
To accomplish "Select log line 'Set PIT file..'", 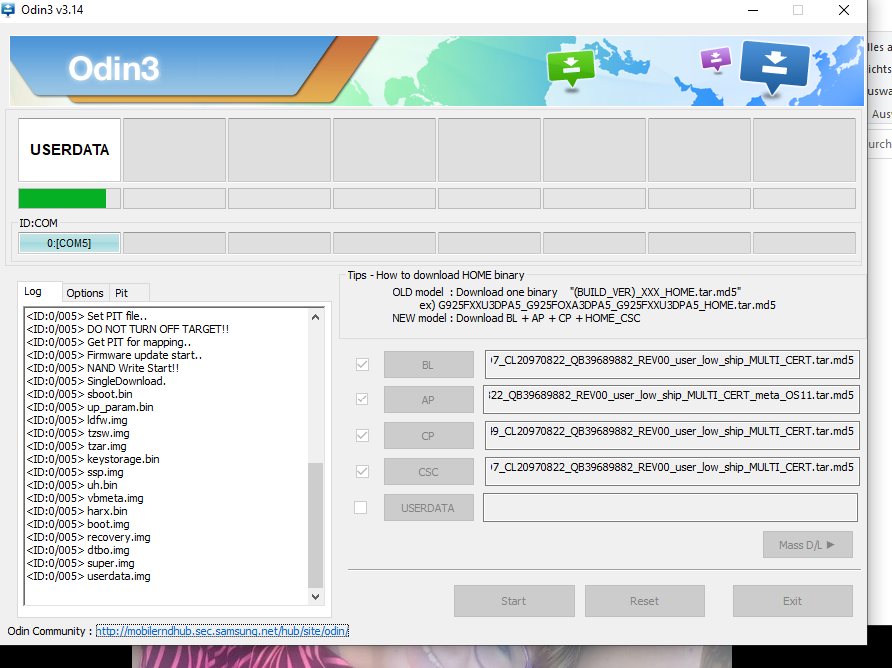I will tap(86, 316).
